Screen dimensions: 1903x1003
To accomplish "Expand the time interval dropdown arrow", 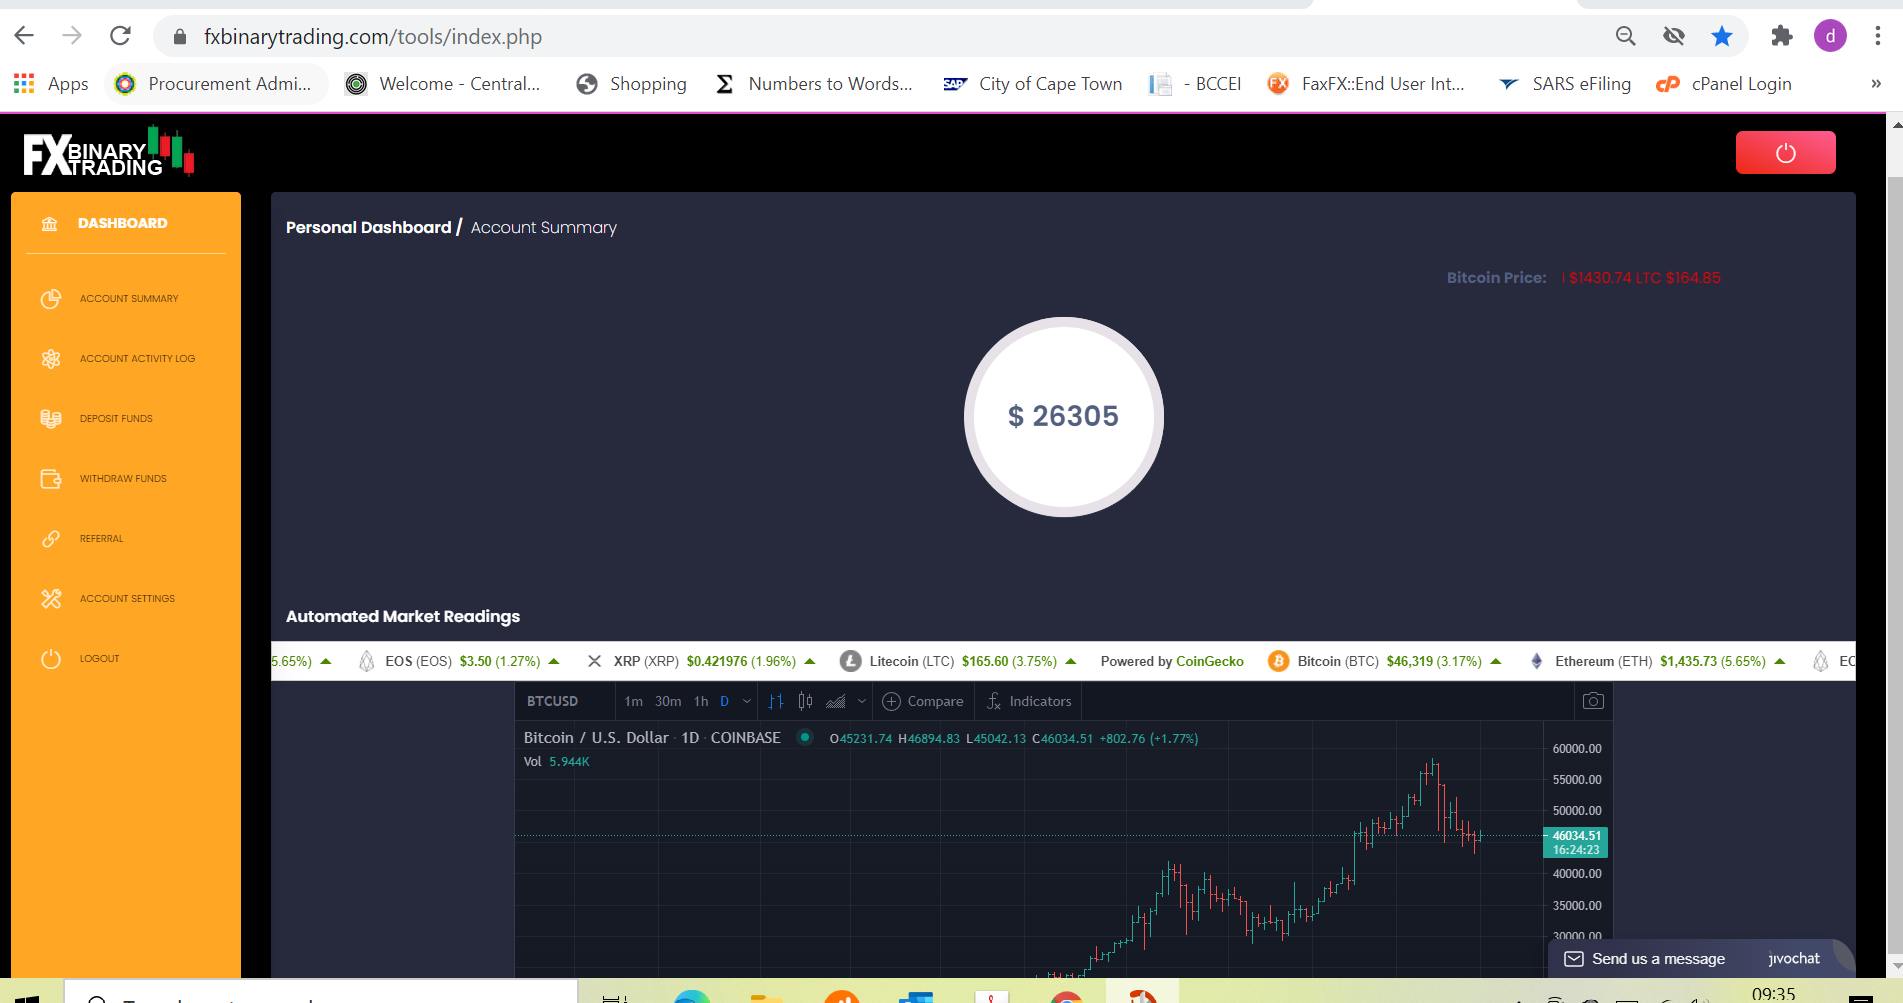I will point(747,701).
